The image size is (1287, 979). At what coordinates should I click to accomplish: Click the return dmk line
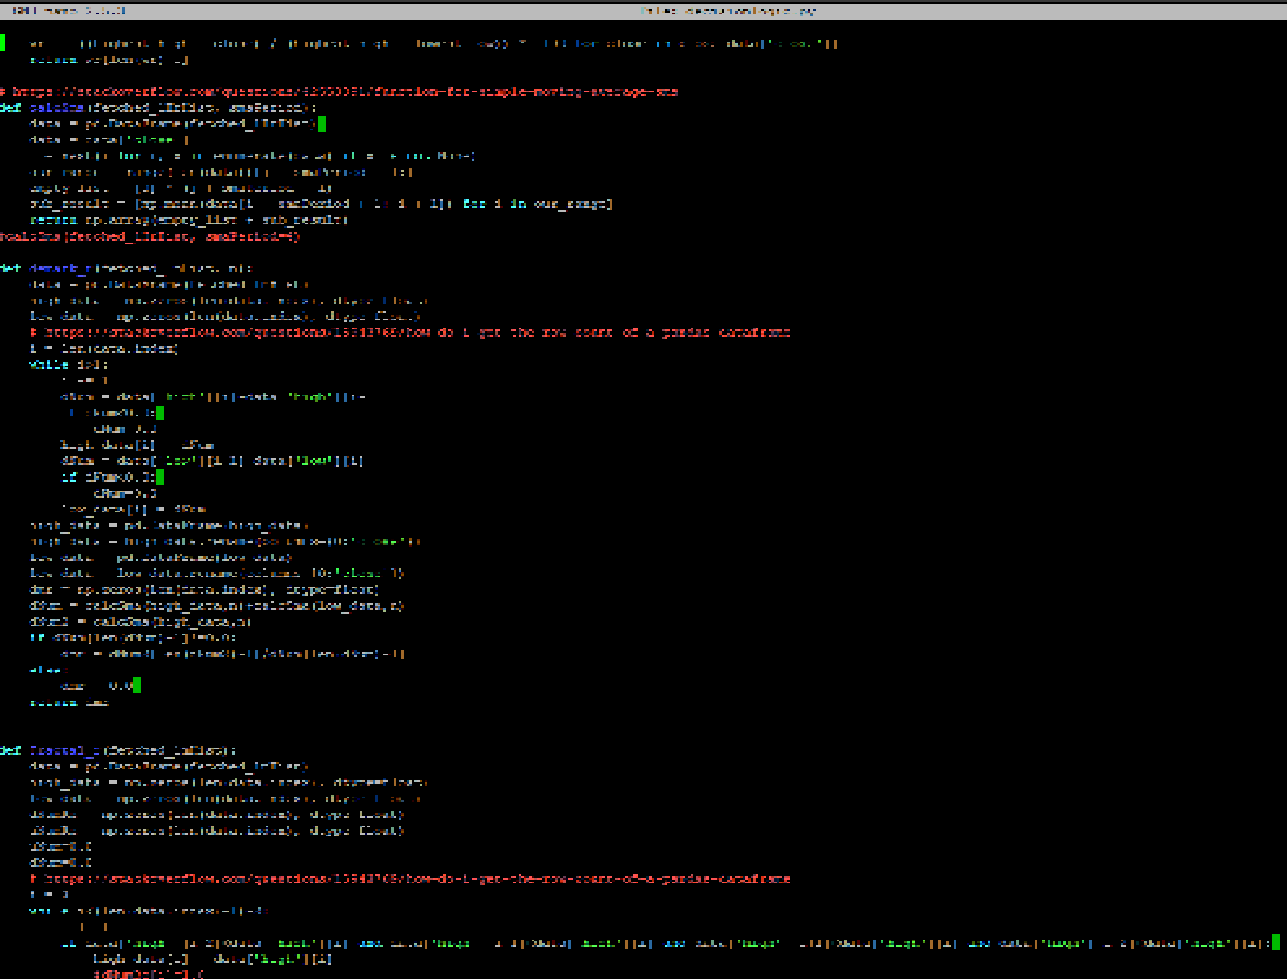tap(68, 702)
